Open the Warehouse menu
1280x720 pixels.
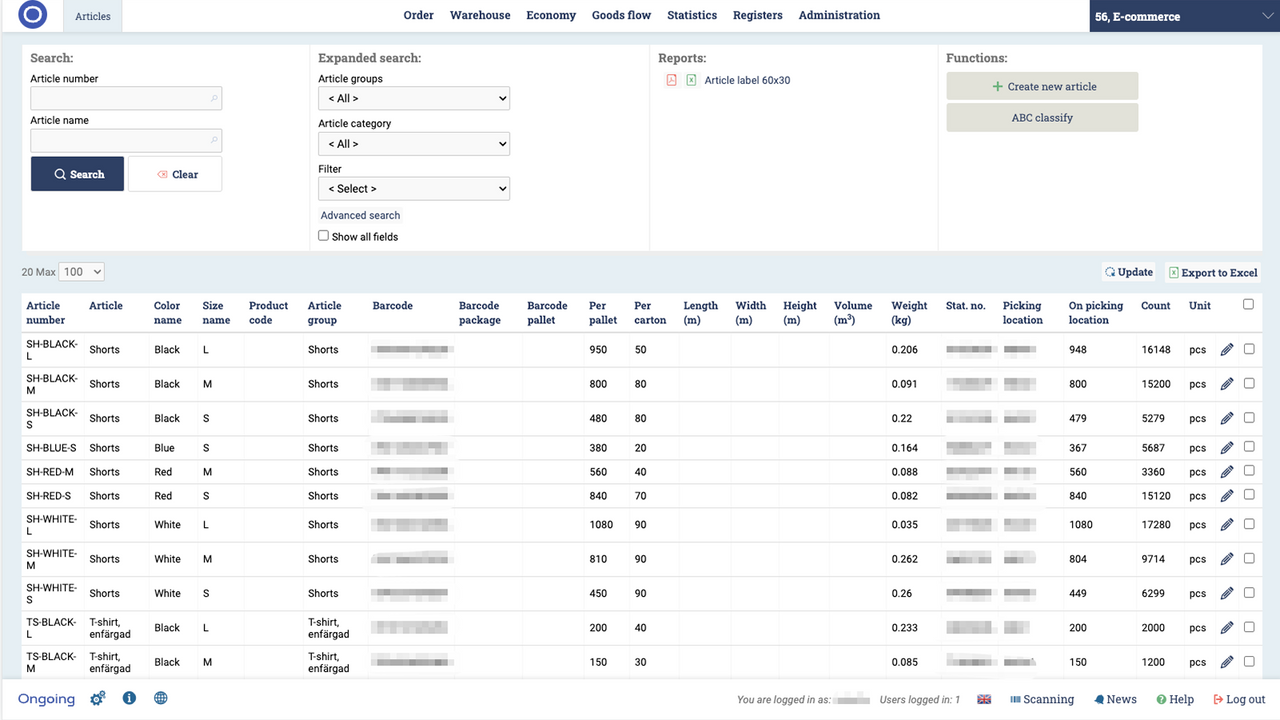click(480, 15)
